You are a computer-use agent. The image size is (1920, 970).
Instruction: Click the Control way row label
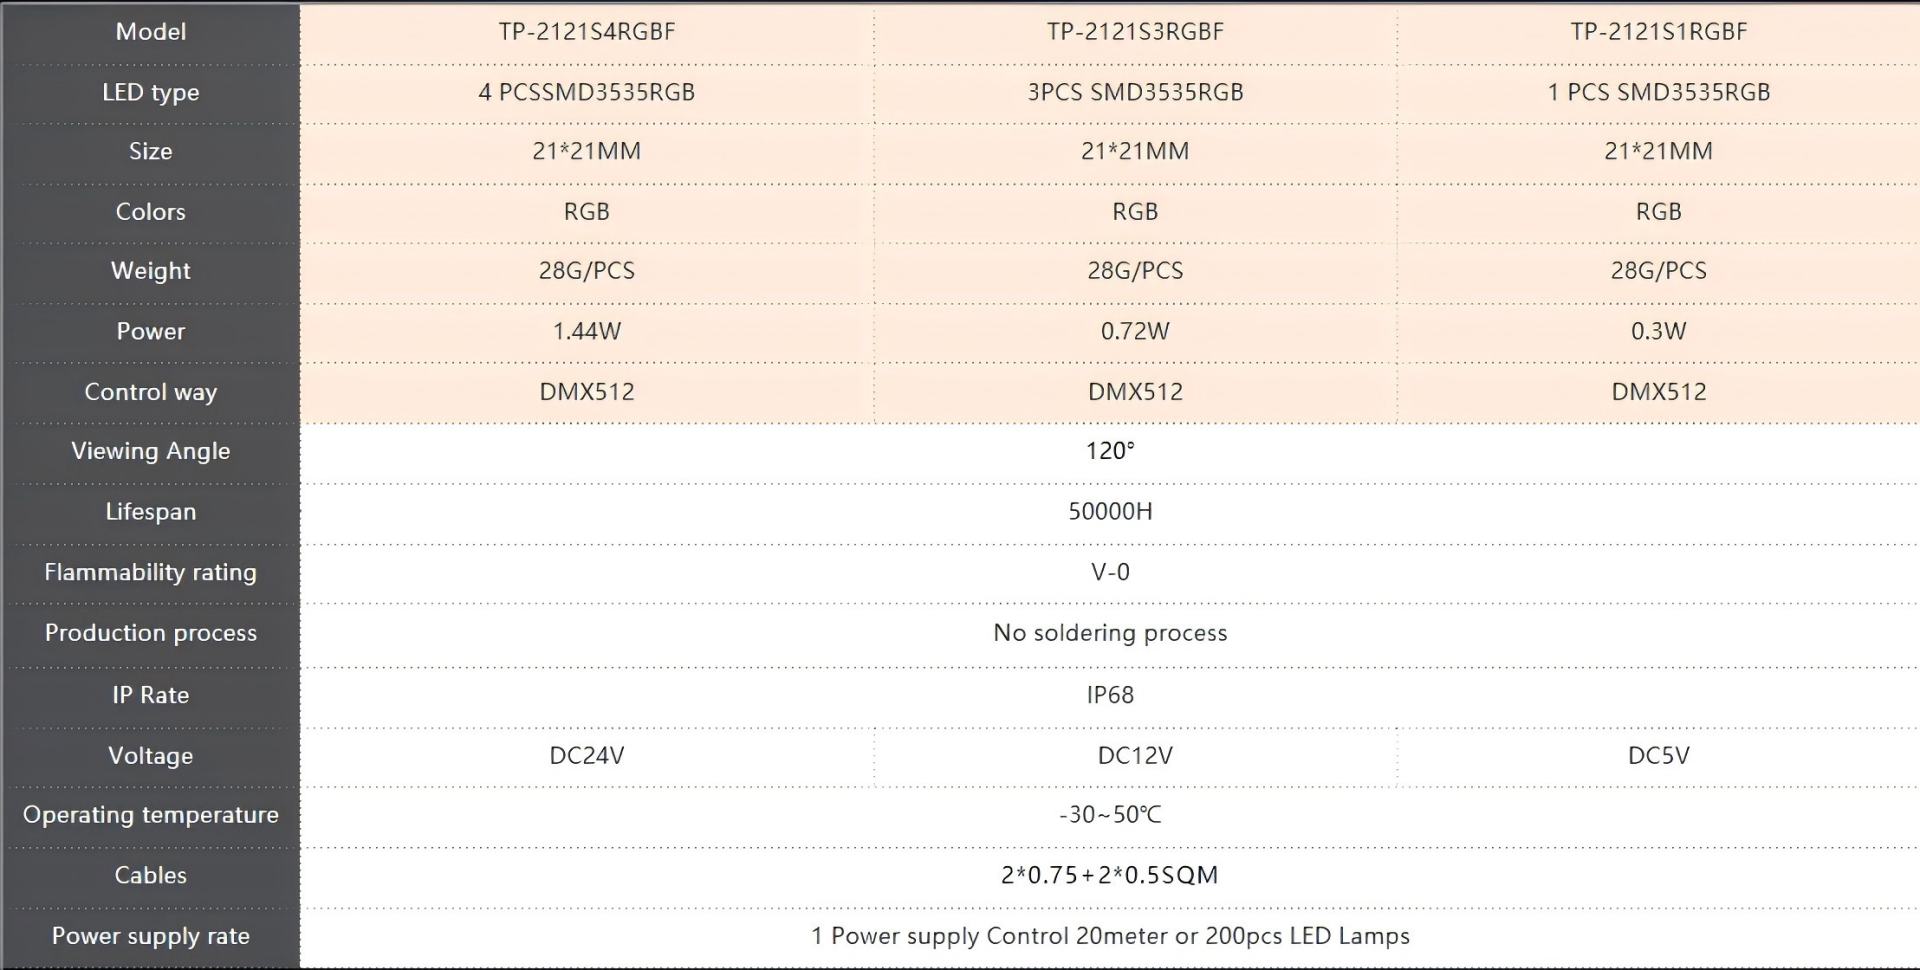(151, 392)
